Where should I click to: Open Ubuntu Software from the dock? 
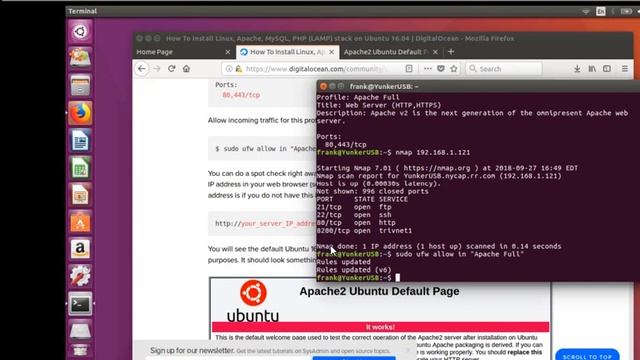pos(80,222)
